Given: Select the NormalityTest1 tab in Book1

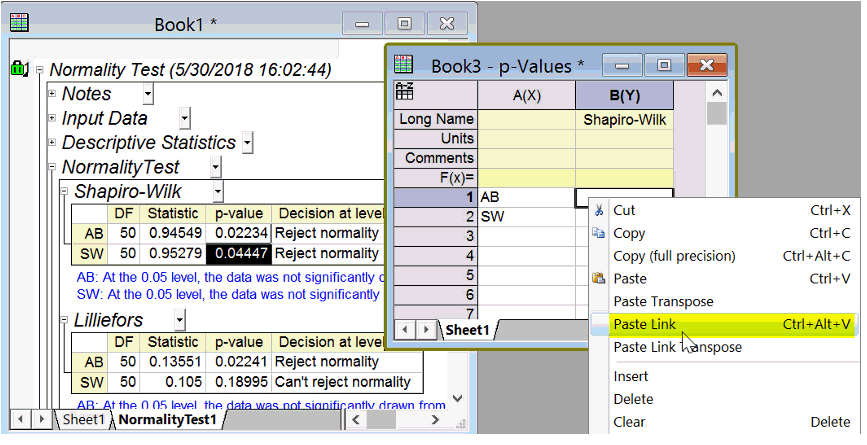Looking at the screenshot, I should (168, 420).
